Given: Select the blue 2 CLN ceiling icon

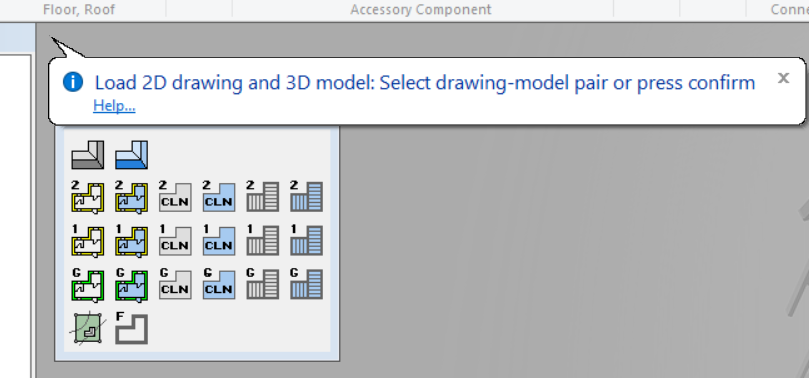Looking at the screenshot, I should 219,196.
